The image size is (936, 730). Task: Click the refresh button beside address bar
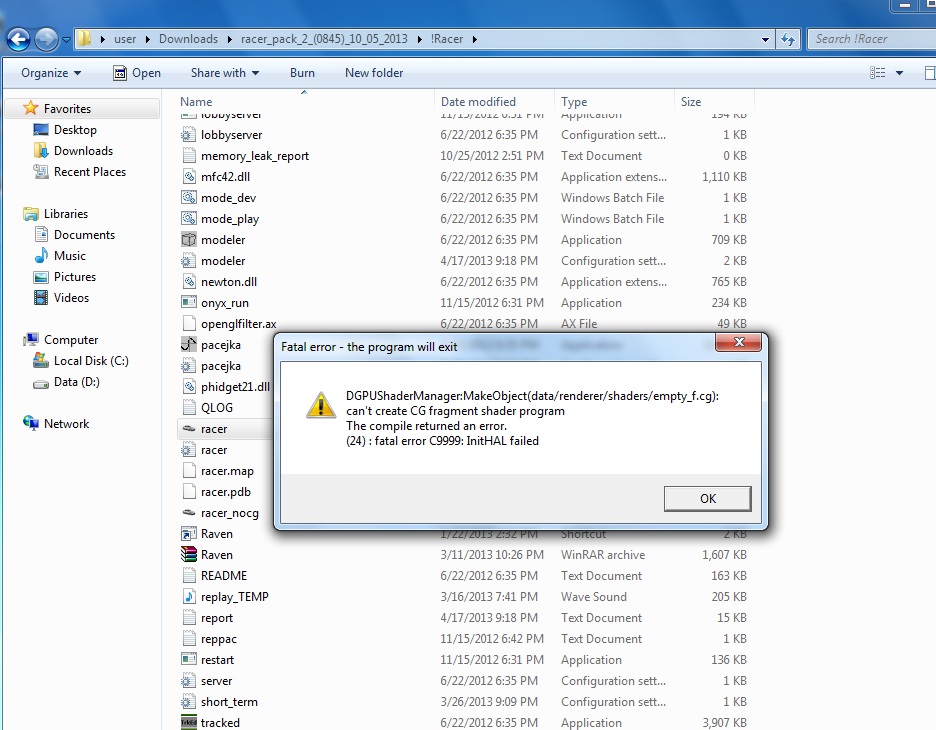point(788,39)
